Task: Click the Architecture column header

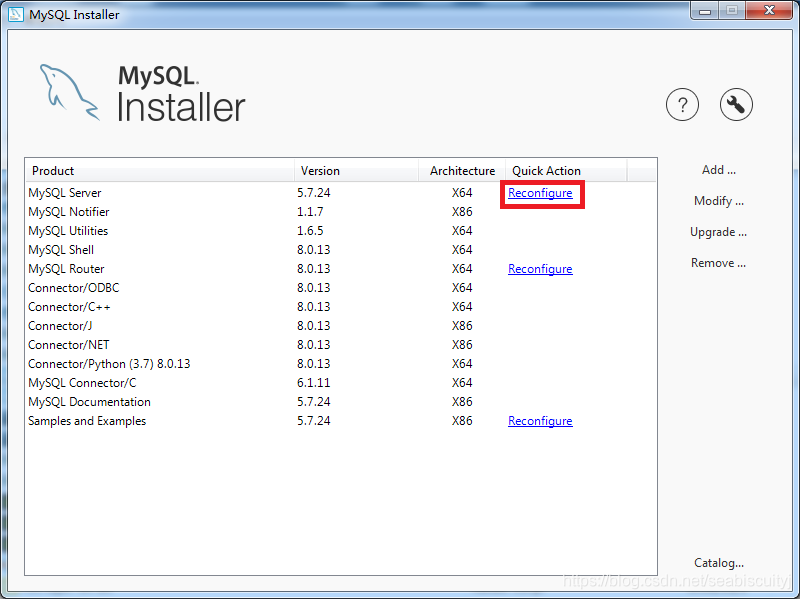Action: point(461,170)
